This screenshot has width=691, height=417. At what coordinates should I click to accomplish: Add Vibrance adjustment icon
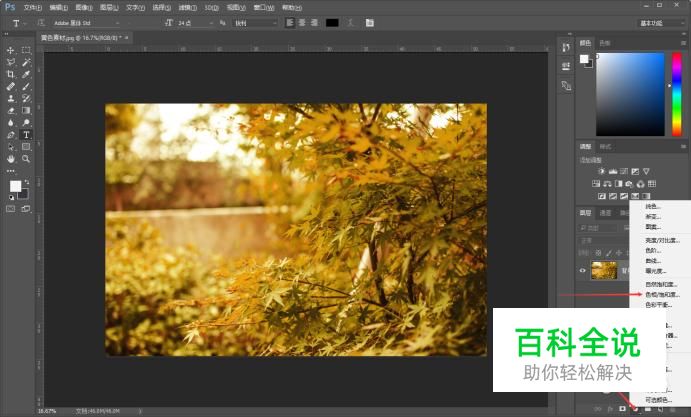click(646, 171)
